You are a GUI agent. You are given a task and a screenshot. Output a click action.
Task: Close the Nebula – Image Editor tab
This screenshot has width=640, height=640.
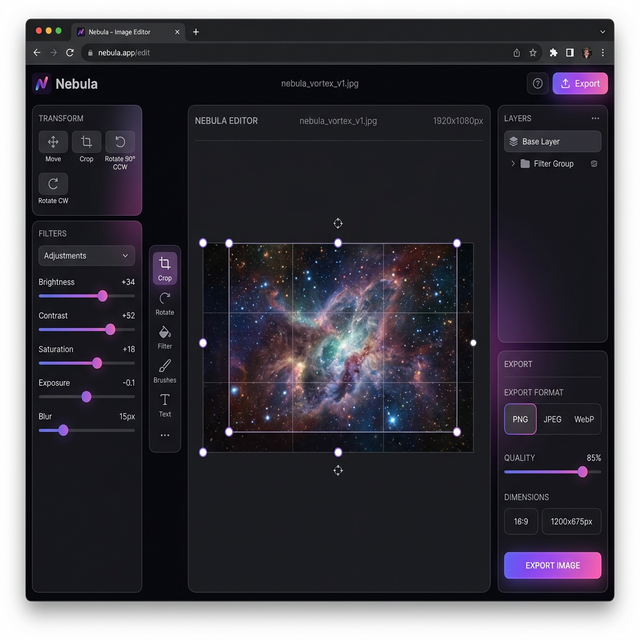click(x=177, y=32)
